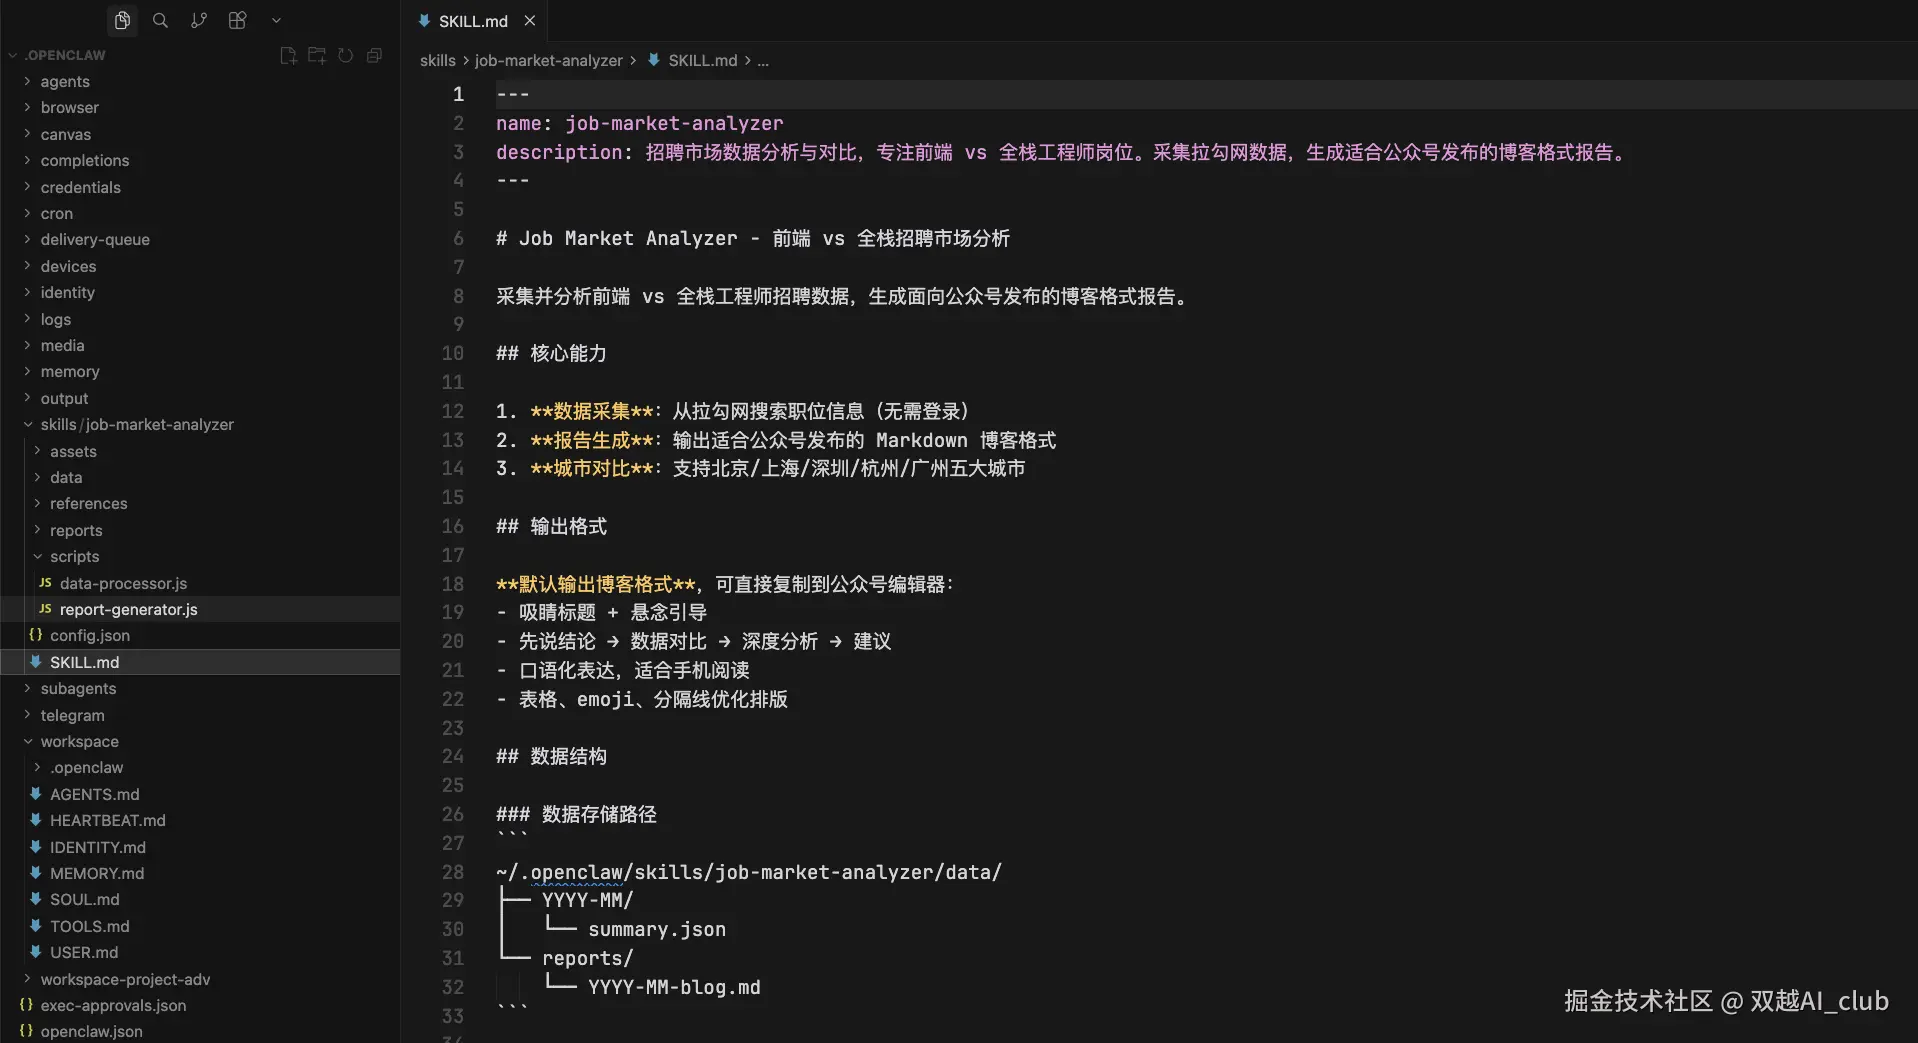Collapse all folders in explorer
The height and width of the screenshot is (1043, 1918).
click(374, 55)
